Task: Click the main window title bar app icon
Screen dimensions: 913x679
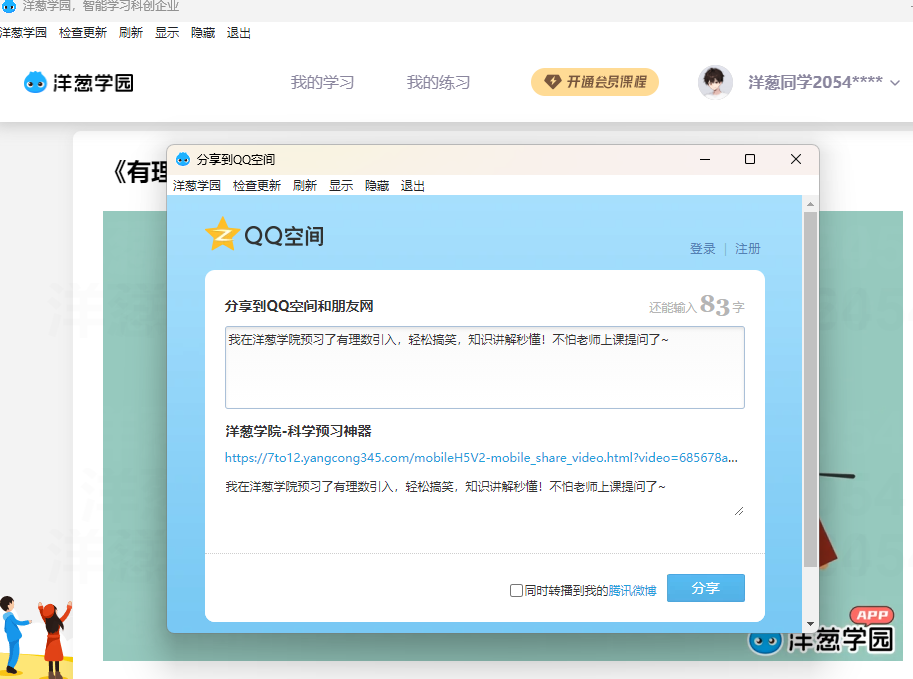Action: [x=9, y=6]
